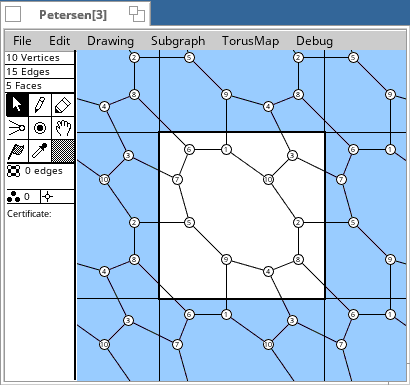Select the pencil drawing tool
410x385 pixels.
40,105
